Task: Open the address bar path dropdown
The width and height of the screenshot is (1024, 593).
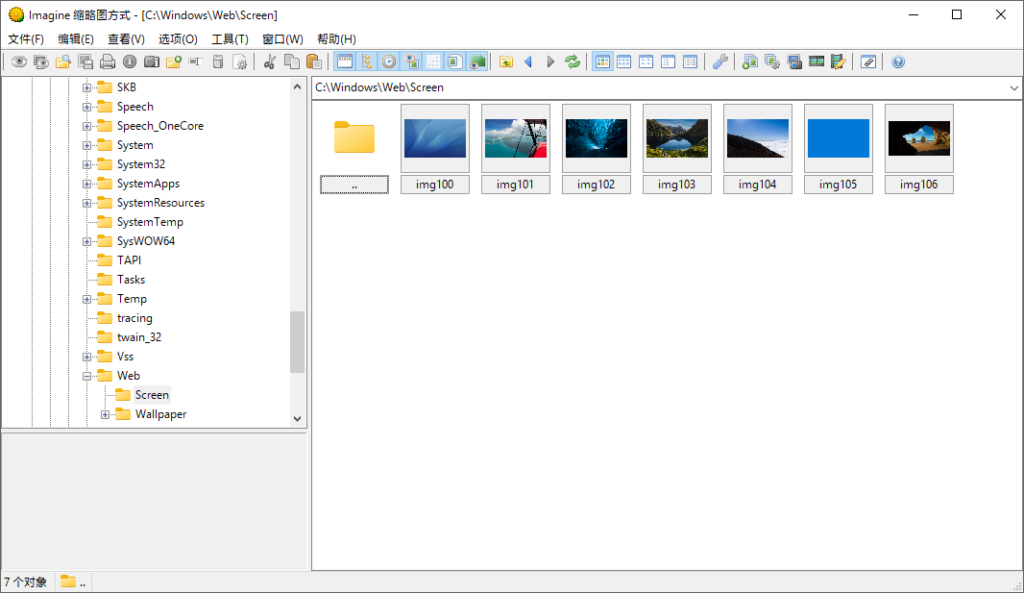Action: point(1014,88)
